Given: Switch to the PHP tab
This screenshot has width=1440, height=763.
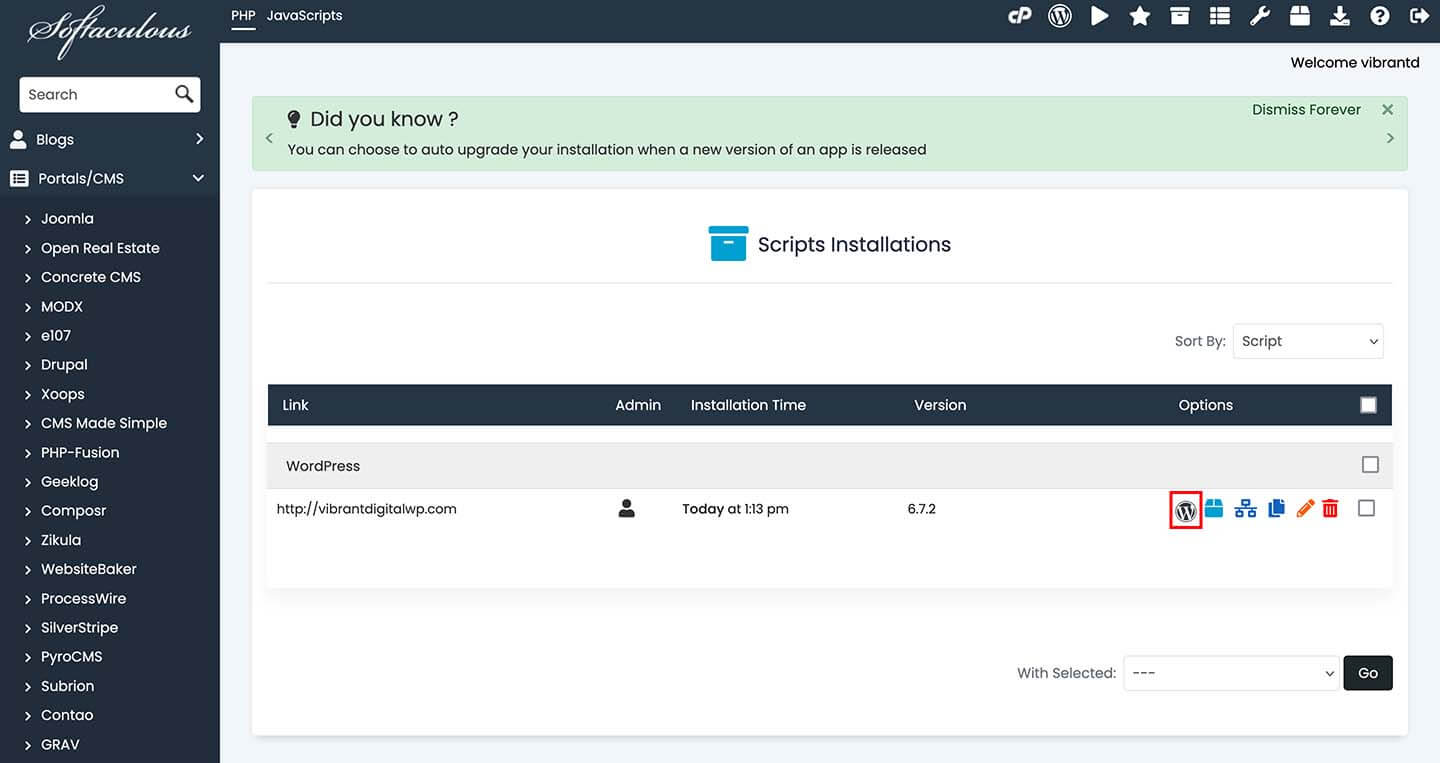Looking at the screenshot, I should [243, 15].
